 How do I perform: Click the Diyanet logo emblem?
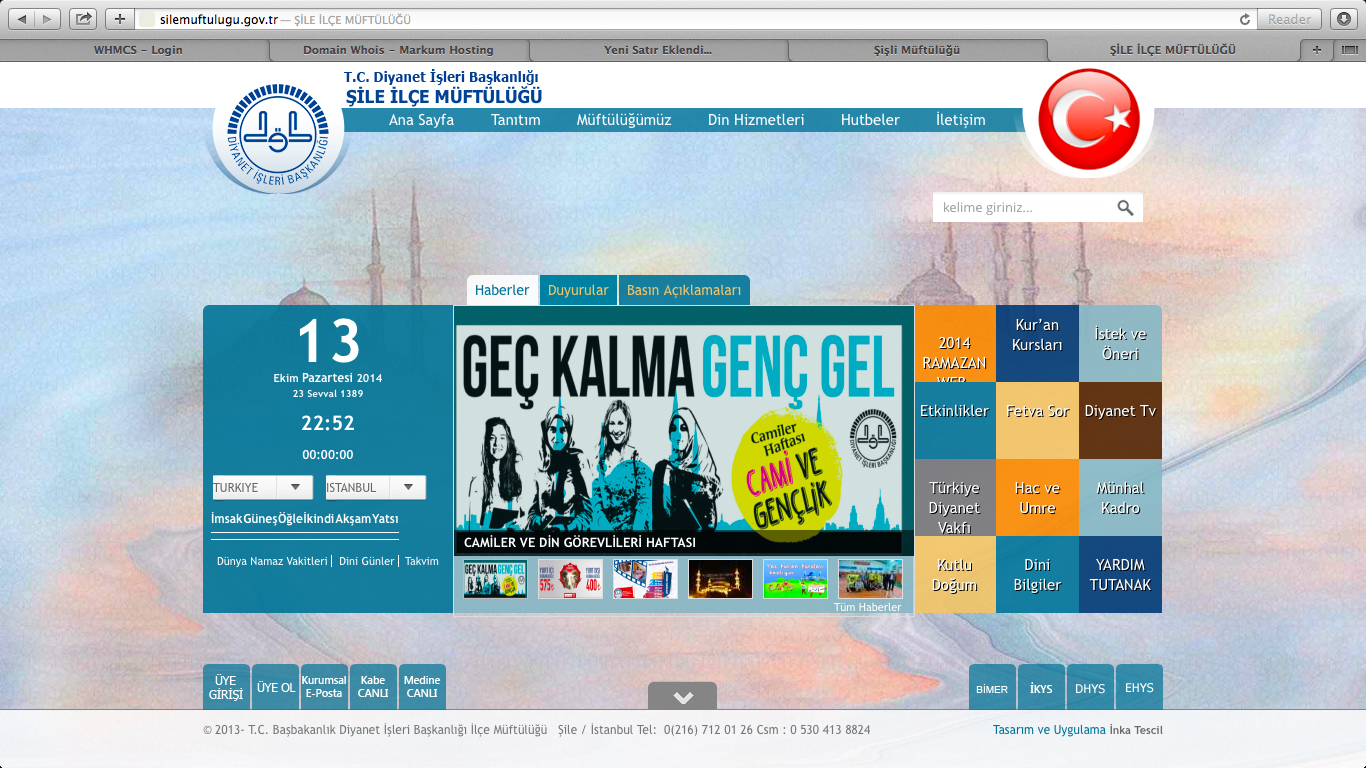tap(277, 138)
